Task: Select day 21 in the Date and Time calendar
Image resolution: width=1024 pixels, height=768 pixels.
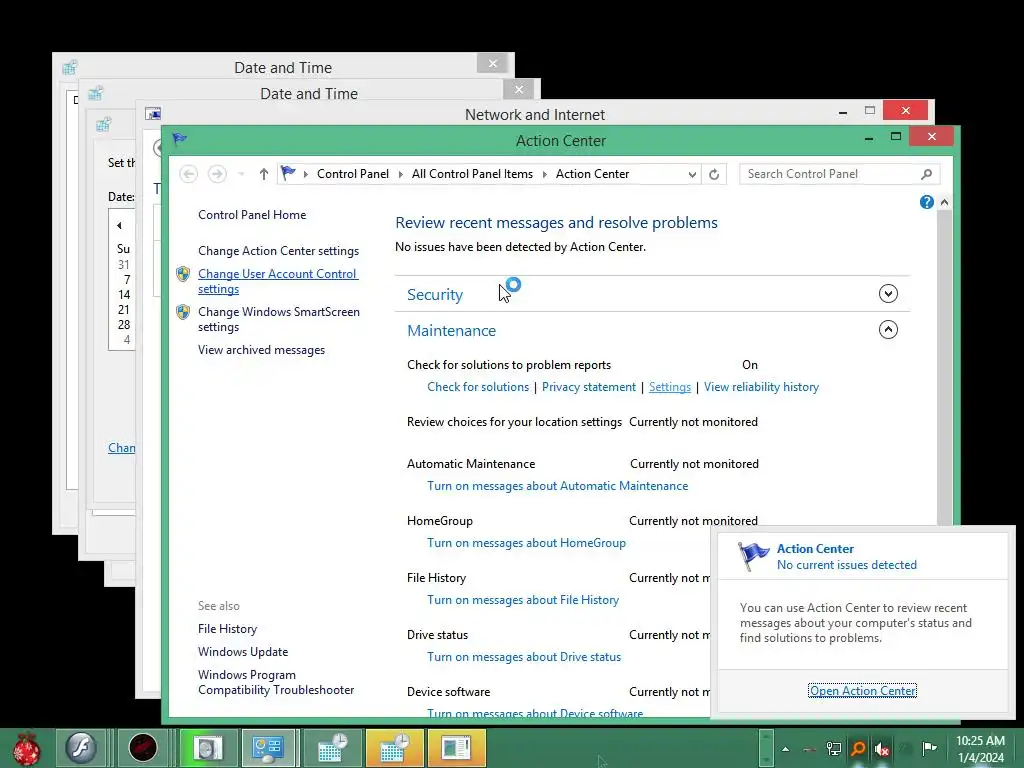Action: pyautogui.click(x=124, y=310)
